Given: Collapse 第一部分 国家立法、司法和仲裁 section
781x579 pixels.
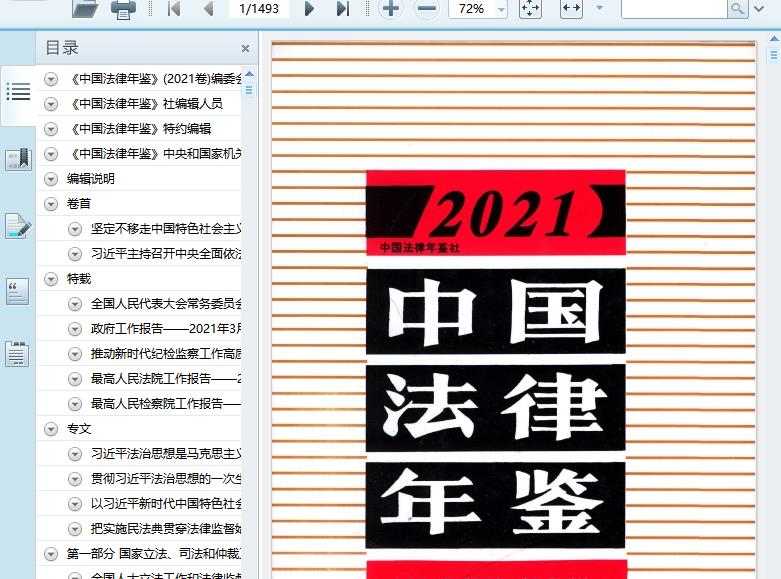Looking at the screenshot, I should pos(51,554).
